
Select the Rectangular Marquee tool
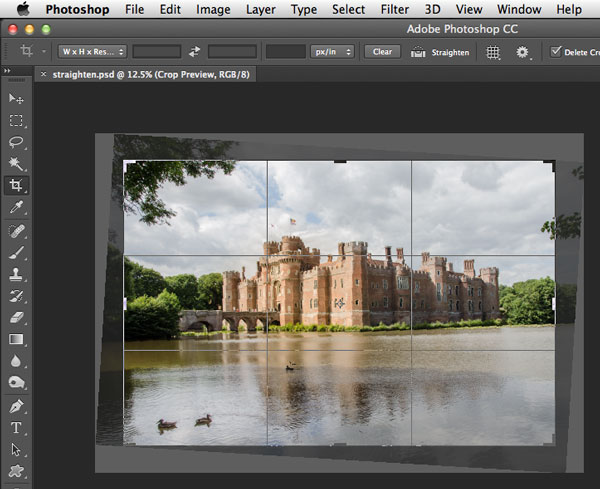pos(16,120)
